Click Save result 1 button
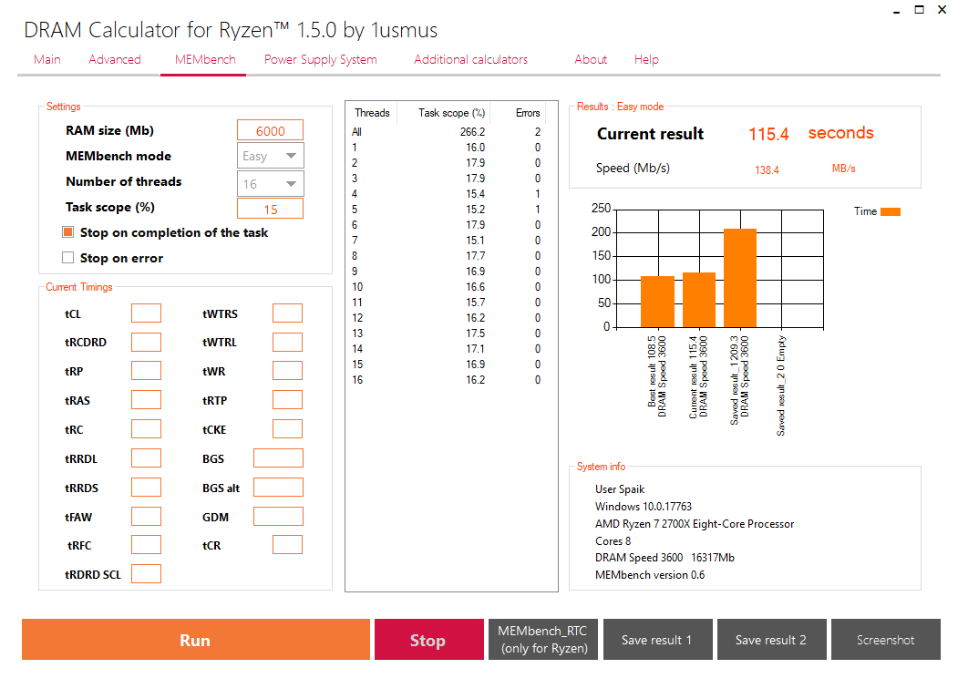The height and width of the screenshot is (688, 958). [657, 640]
